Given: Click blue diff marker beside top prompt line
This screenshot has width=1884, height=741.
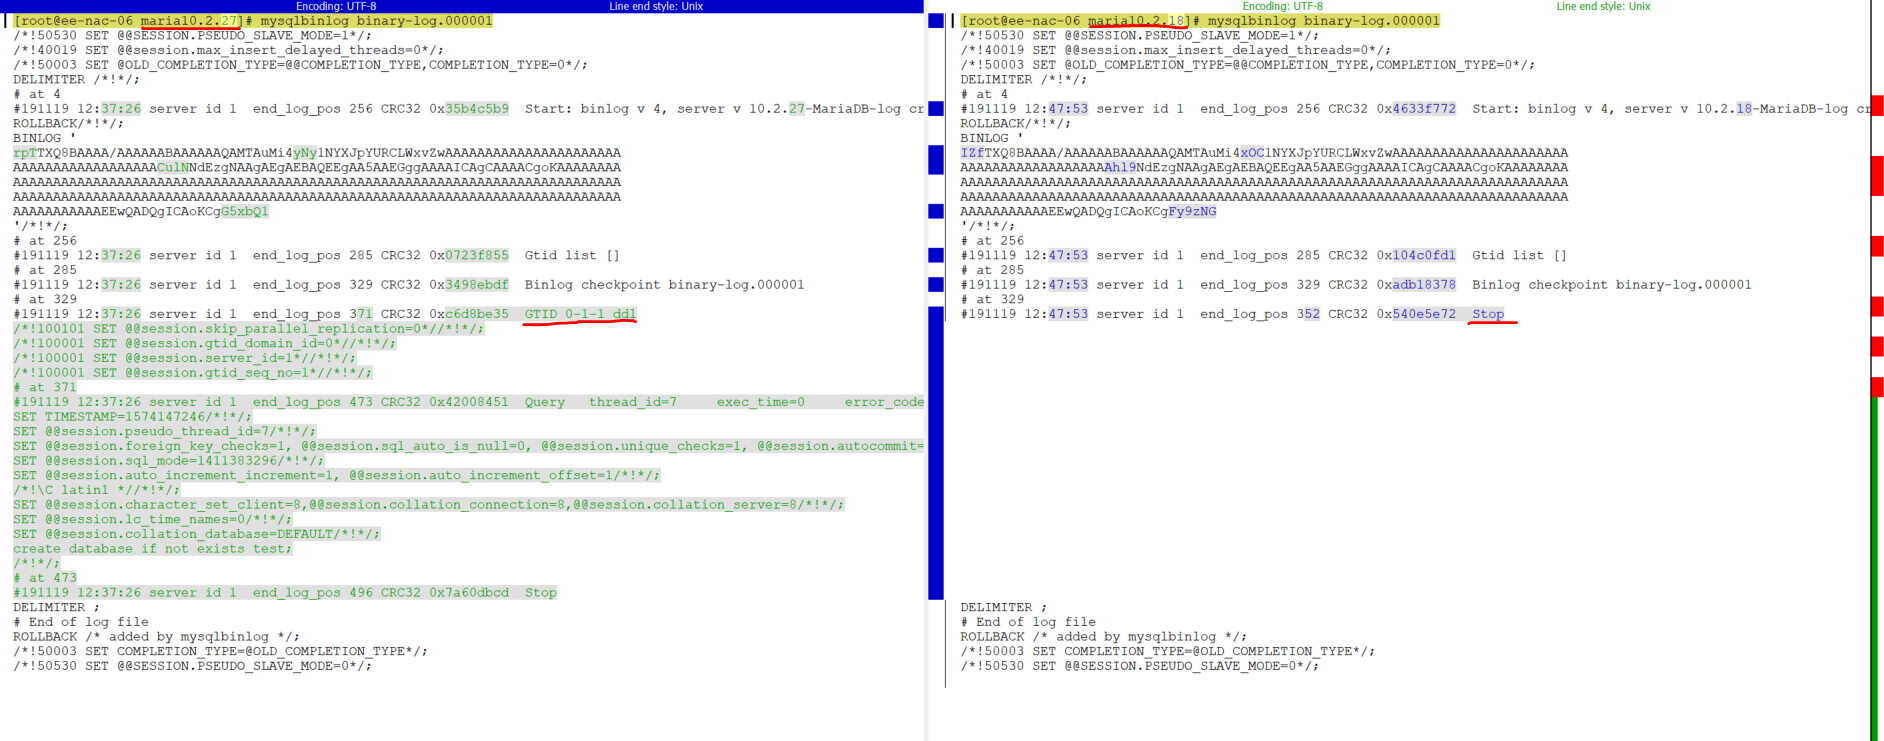Looking at the screenshot, I should click(935, 21).
